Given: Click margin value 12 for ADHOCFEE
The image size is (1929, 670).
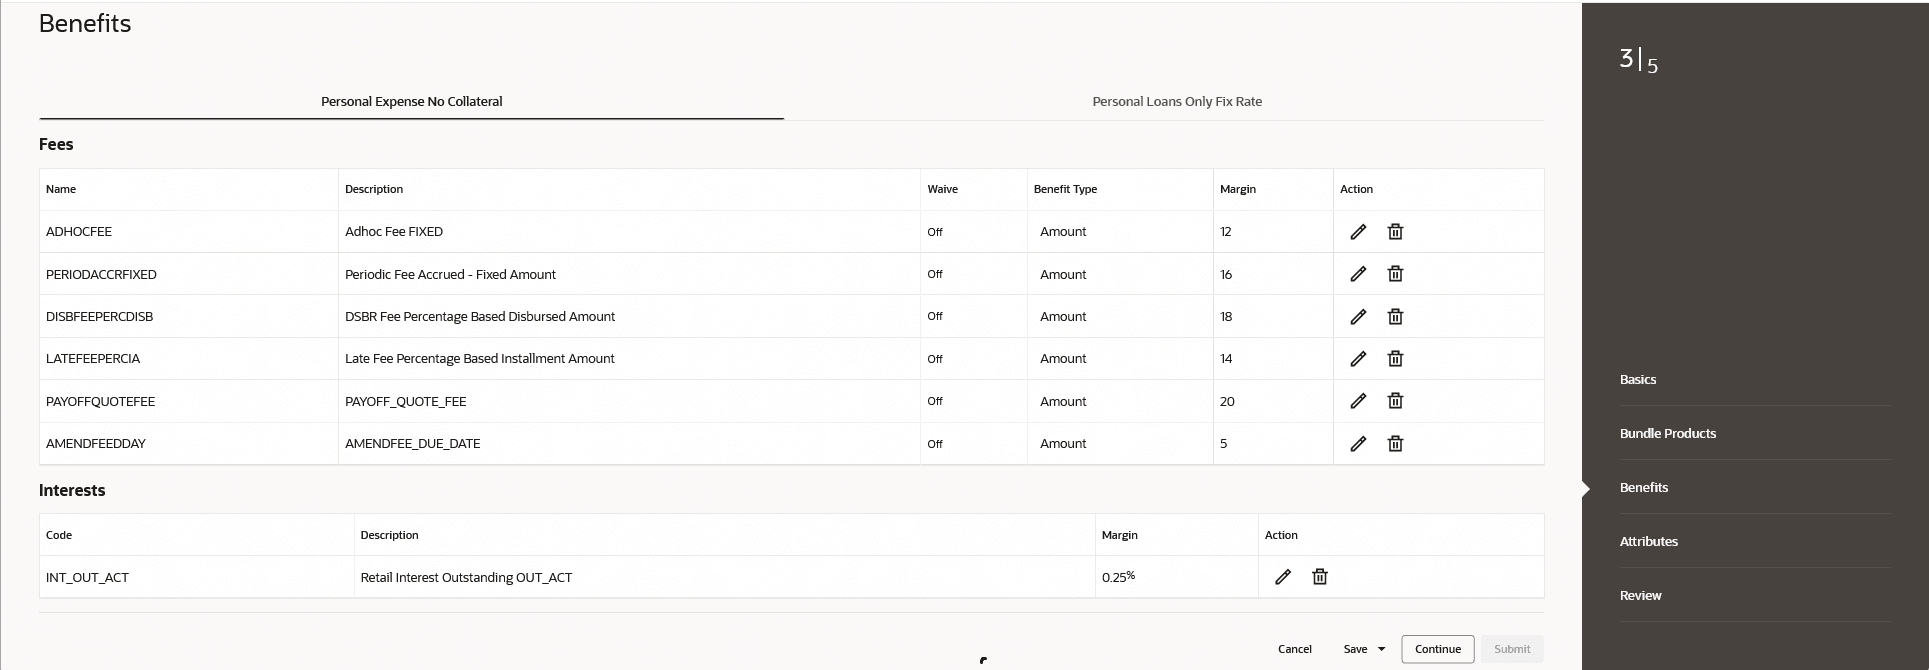Looking at the screenshot, I should [1226, 232].
